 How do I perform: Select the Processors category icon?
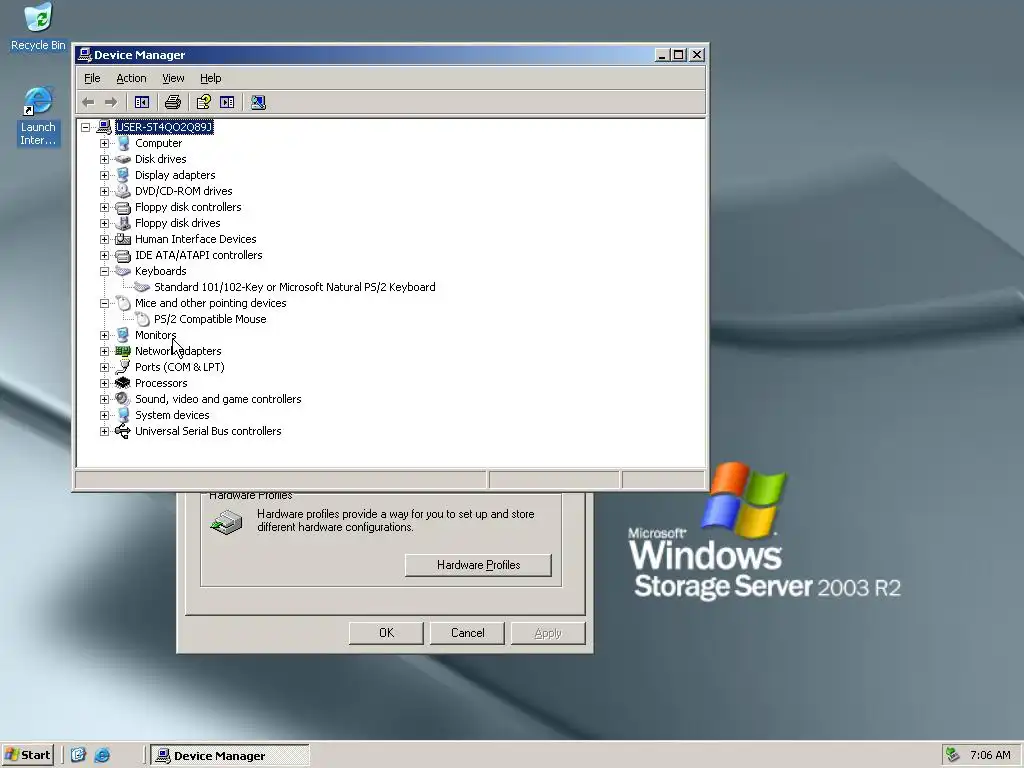pos(123,383)
